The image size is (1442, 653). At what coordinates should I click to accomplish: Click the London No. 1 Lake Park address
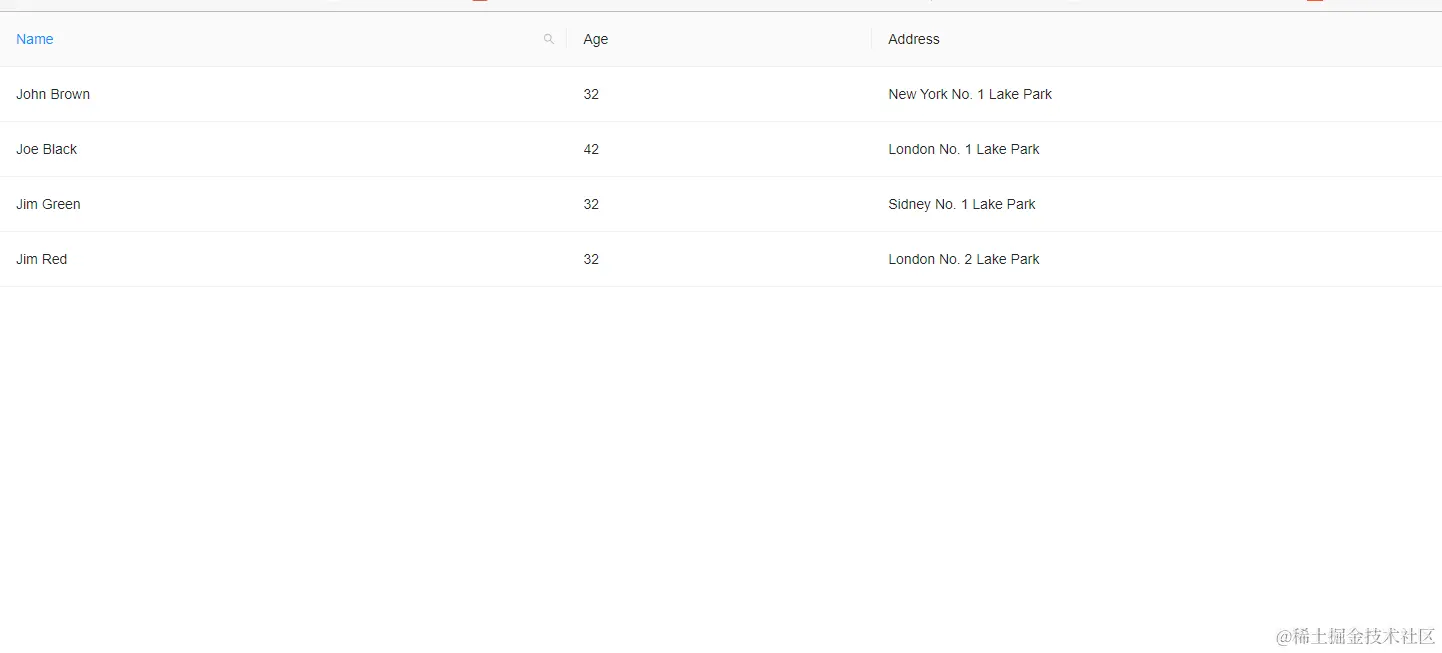click(964, 149)
